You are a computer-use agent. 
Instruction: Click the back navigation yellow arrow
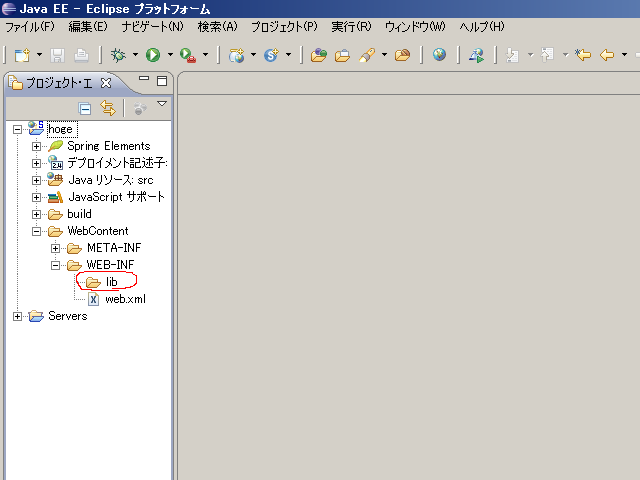click(606, 55)
